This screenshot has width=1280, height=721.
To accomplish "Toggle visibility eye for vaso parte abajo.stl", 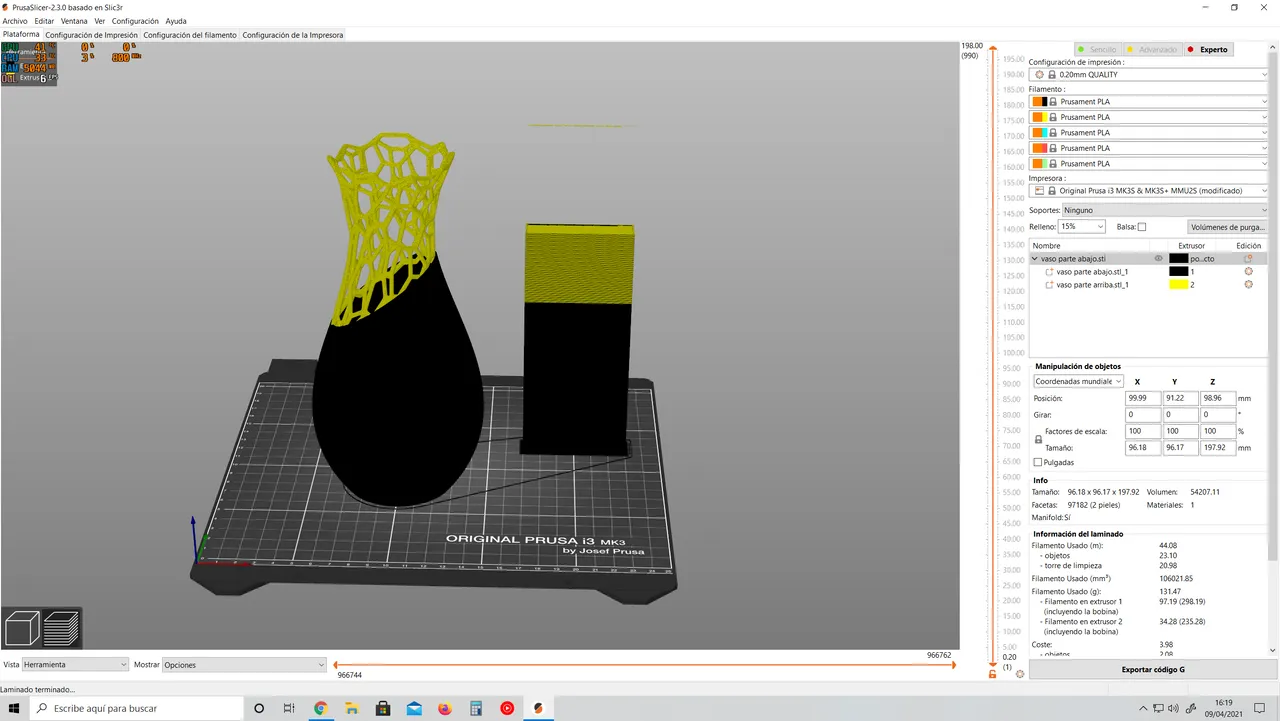I will (1158, 258).
